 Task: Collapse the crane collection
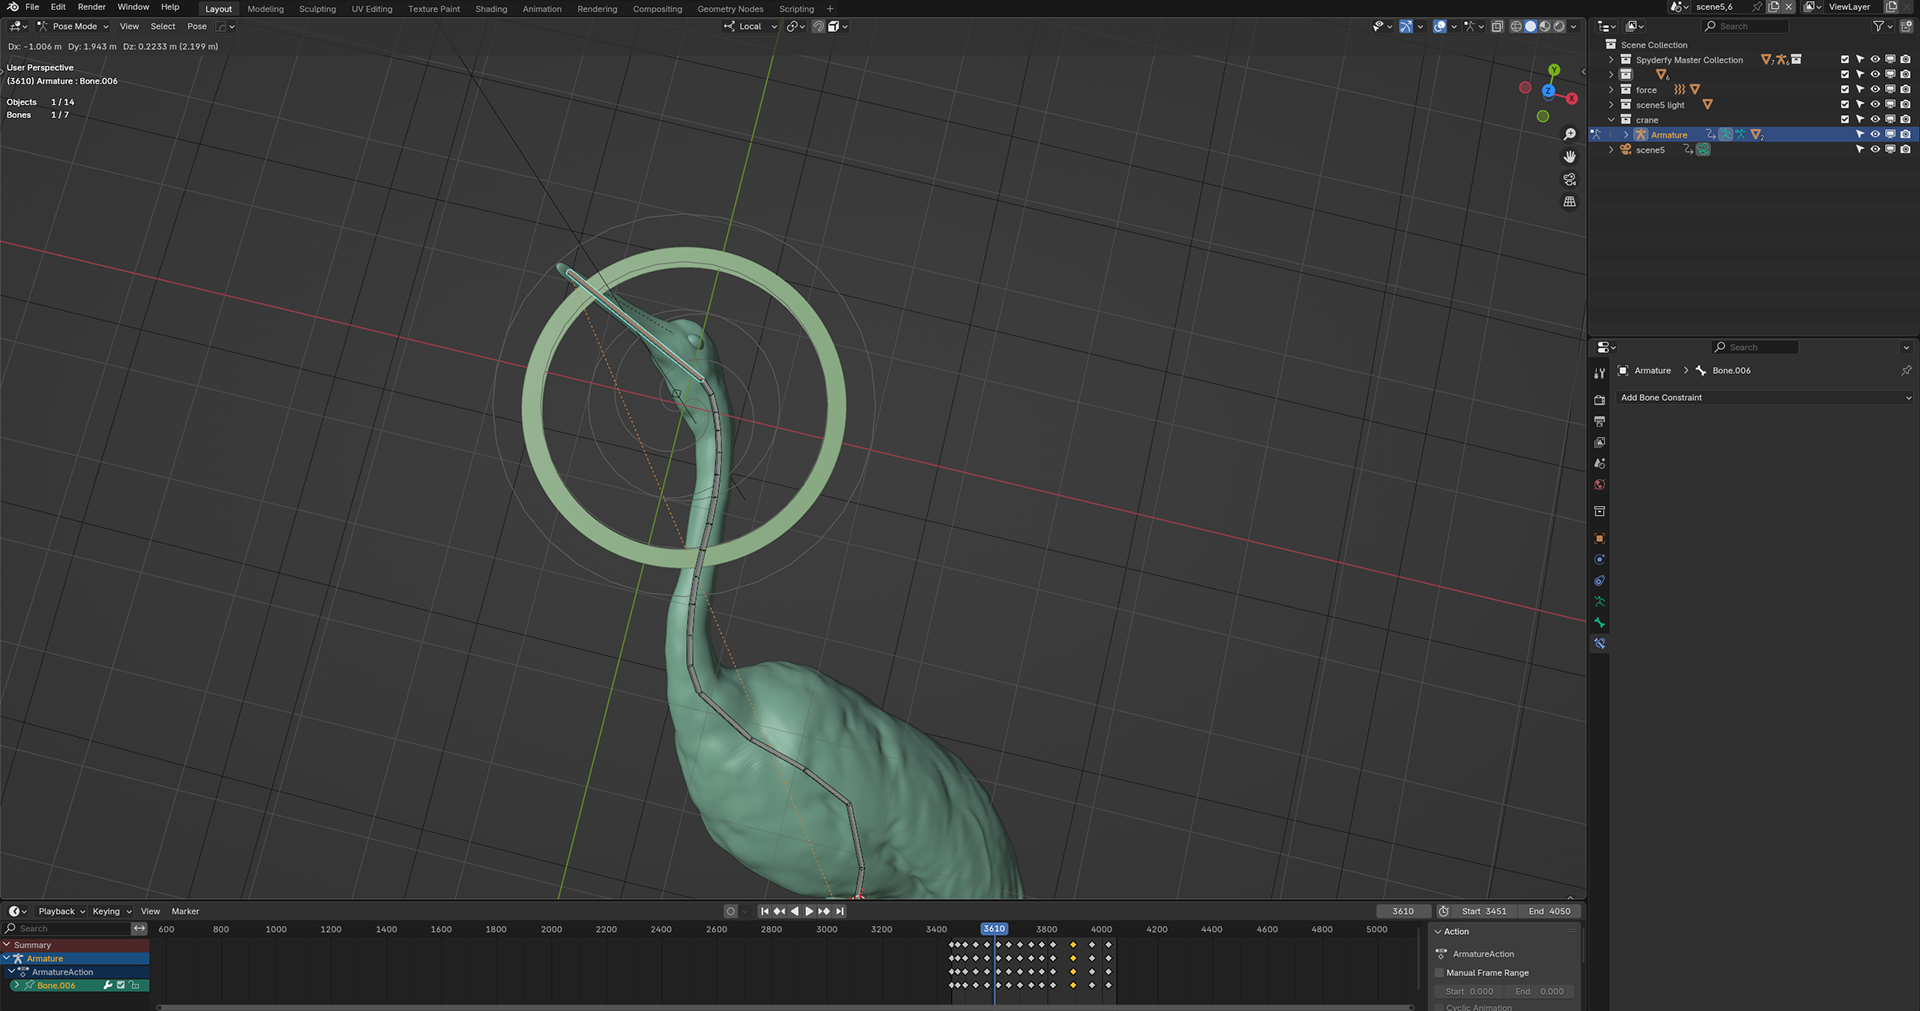pos(1611,120)
